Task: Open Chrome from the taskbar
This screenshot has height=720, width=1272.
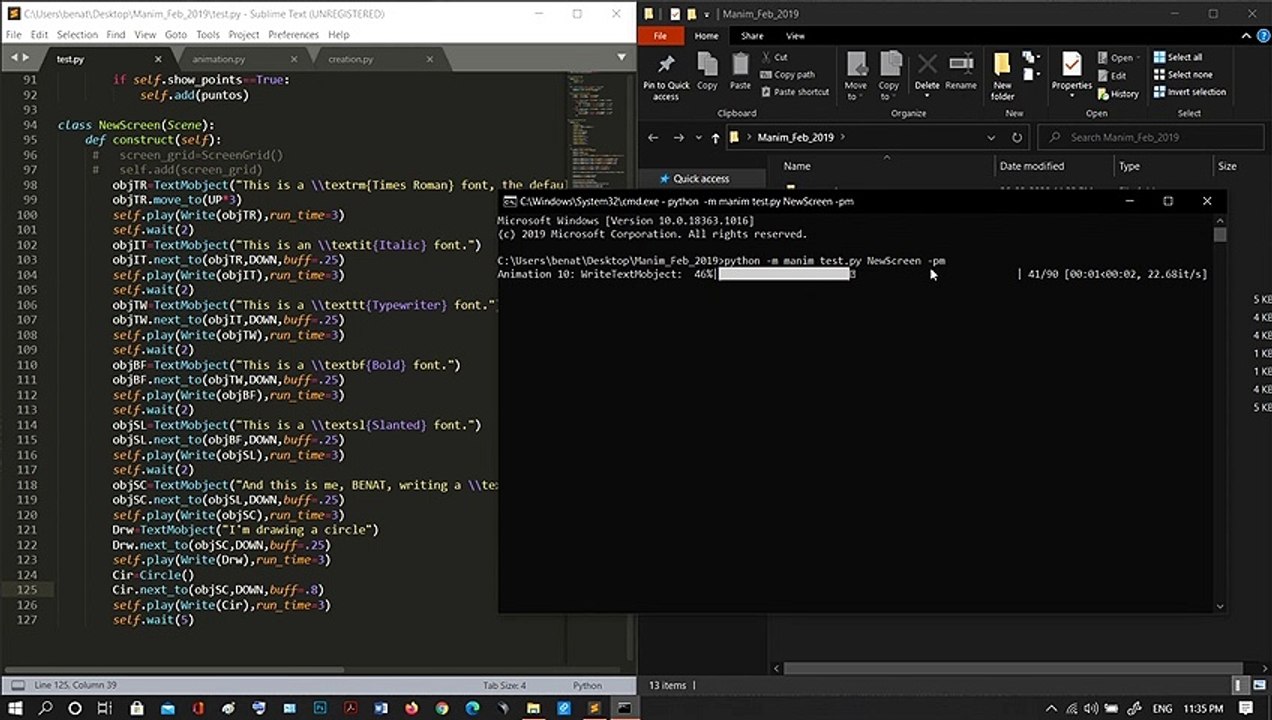Action: pos(442,708)
